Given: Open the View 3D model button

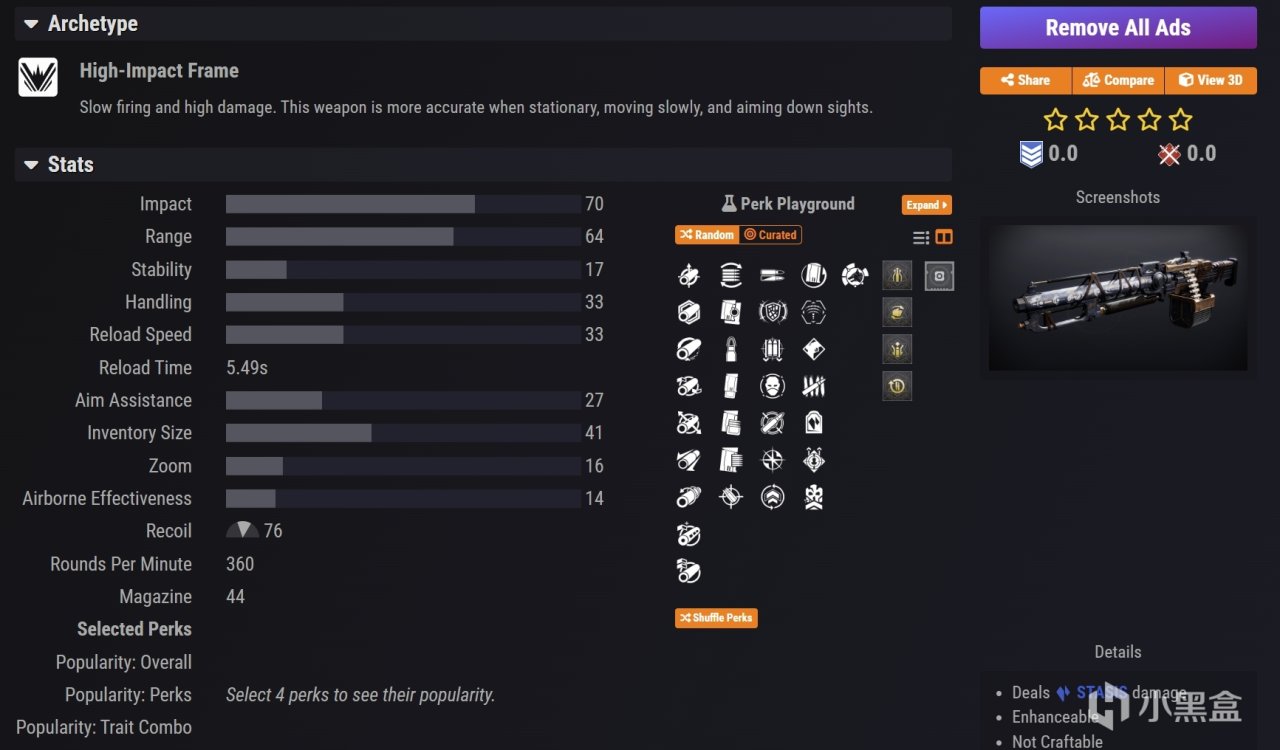Looking at the screenshot, I should [1210, 80].
